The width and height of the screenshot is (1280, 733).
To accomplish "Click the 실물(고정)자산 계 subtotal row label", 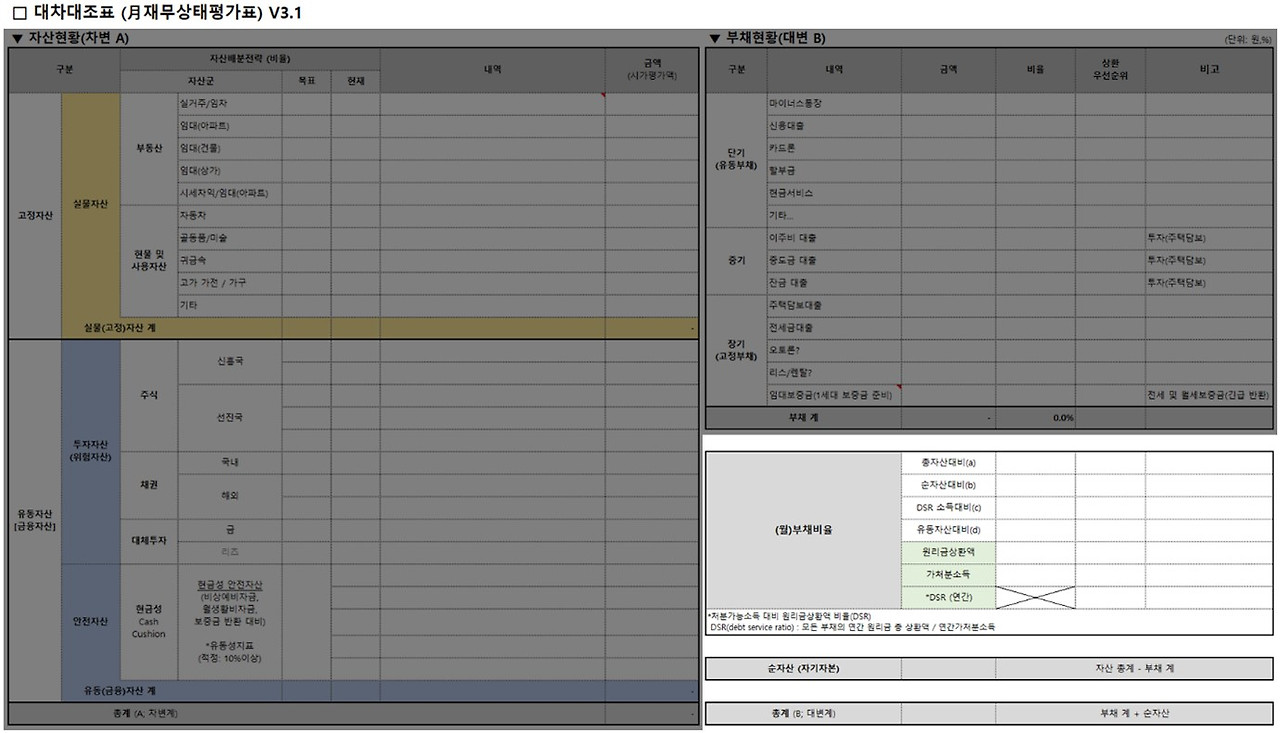I will point(119,327).
